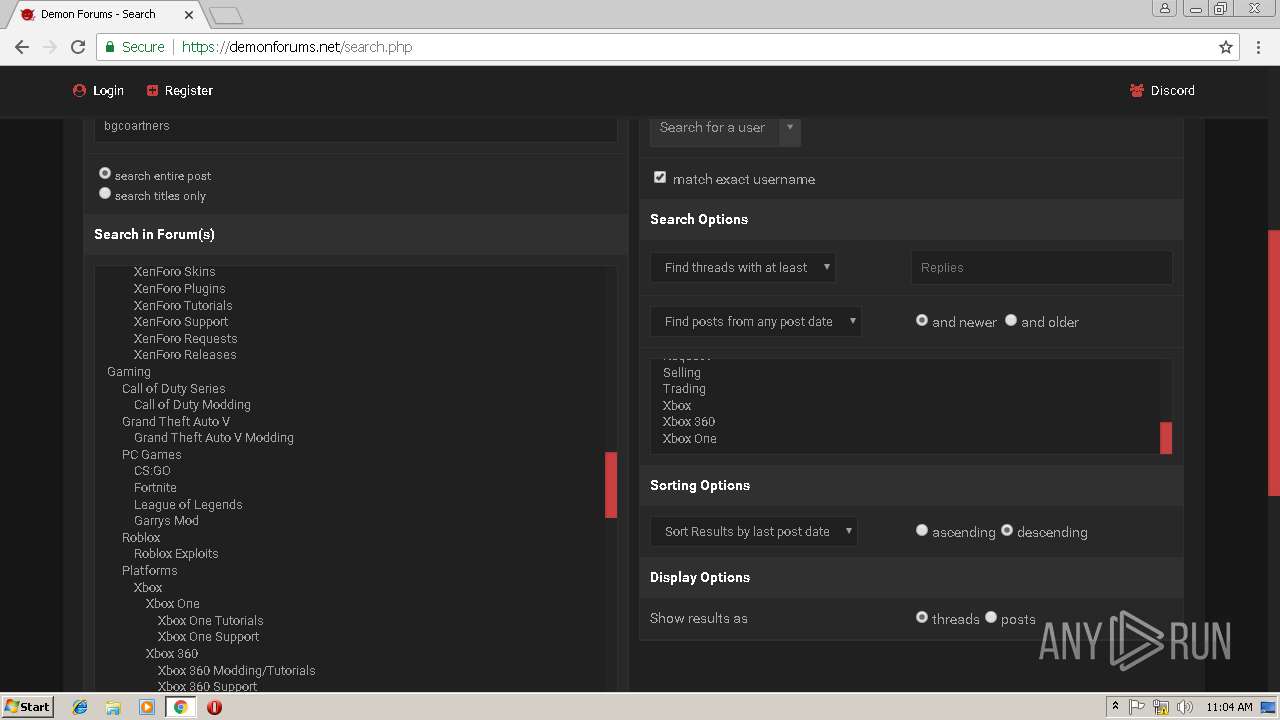Select Call of Duty Modding forum
This screenshot has width=1280, height=720.
(192, 404)
